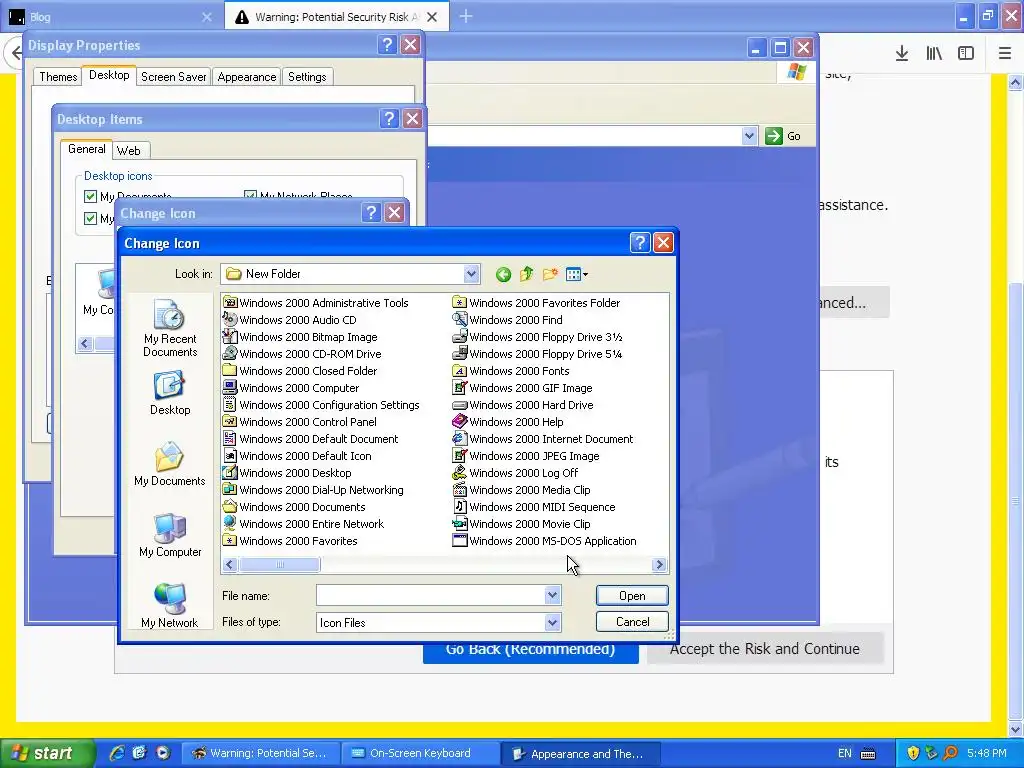Screen dimensions: 1024x768
Task: Open Firefox downloads arrow icon
Action: tap(901, 54)
